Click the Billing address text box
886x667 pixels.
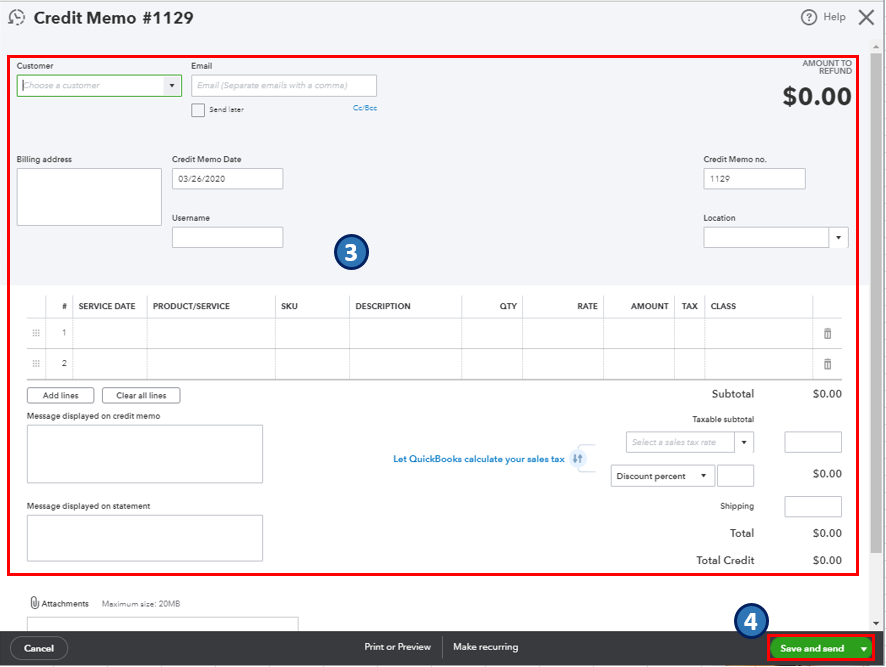(x=89, y=197)
